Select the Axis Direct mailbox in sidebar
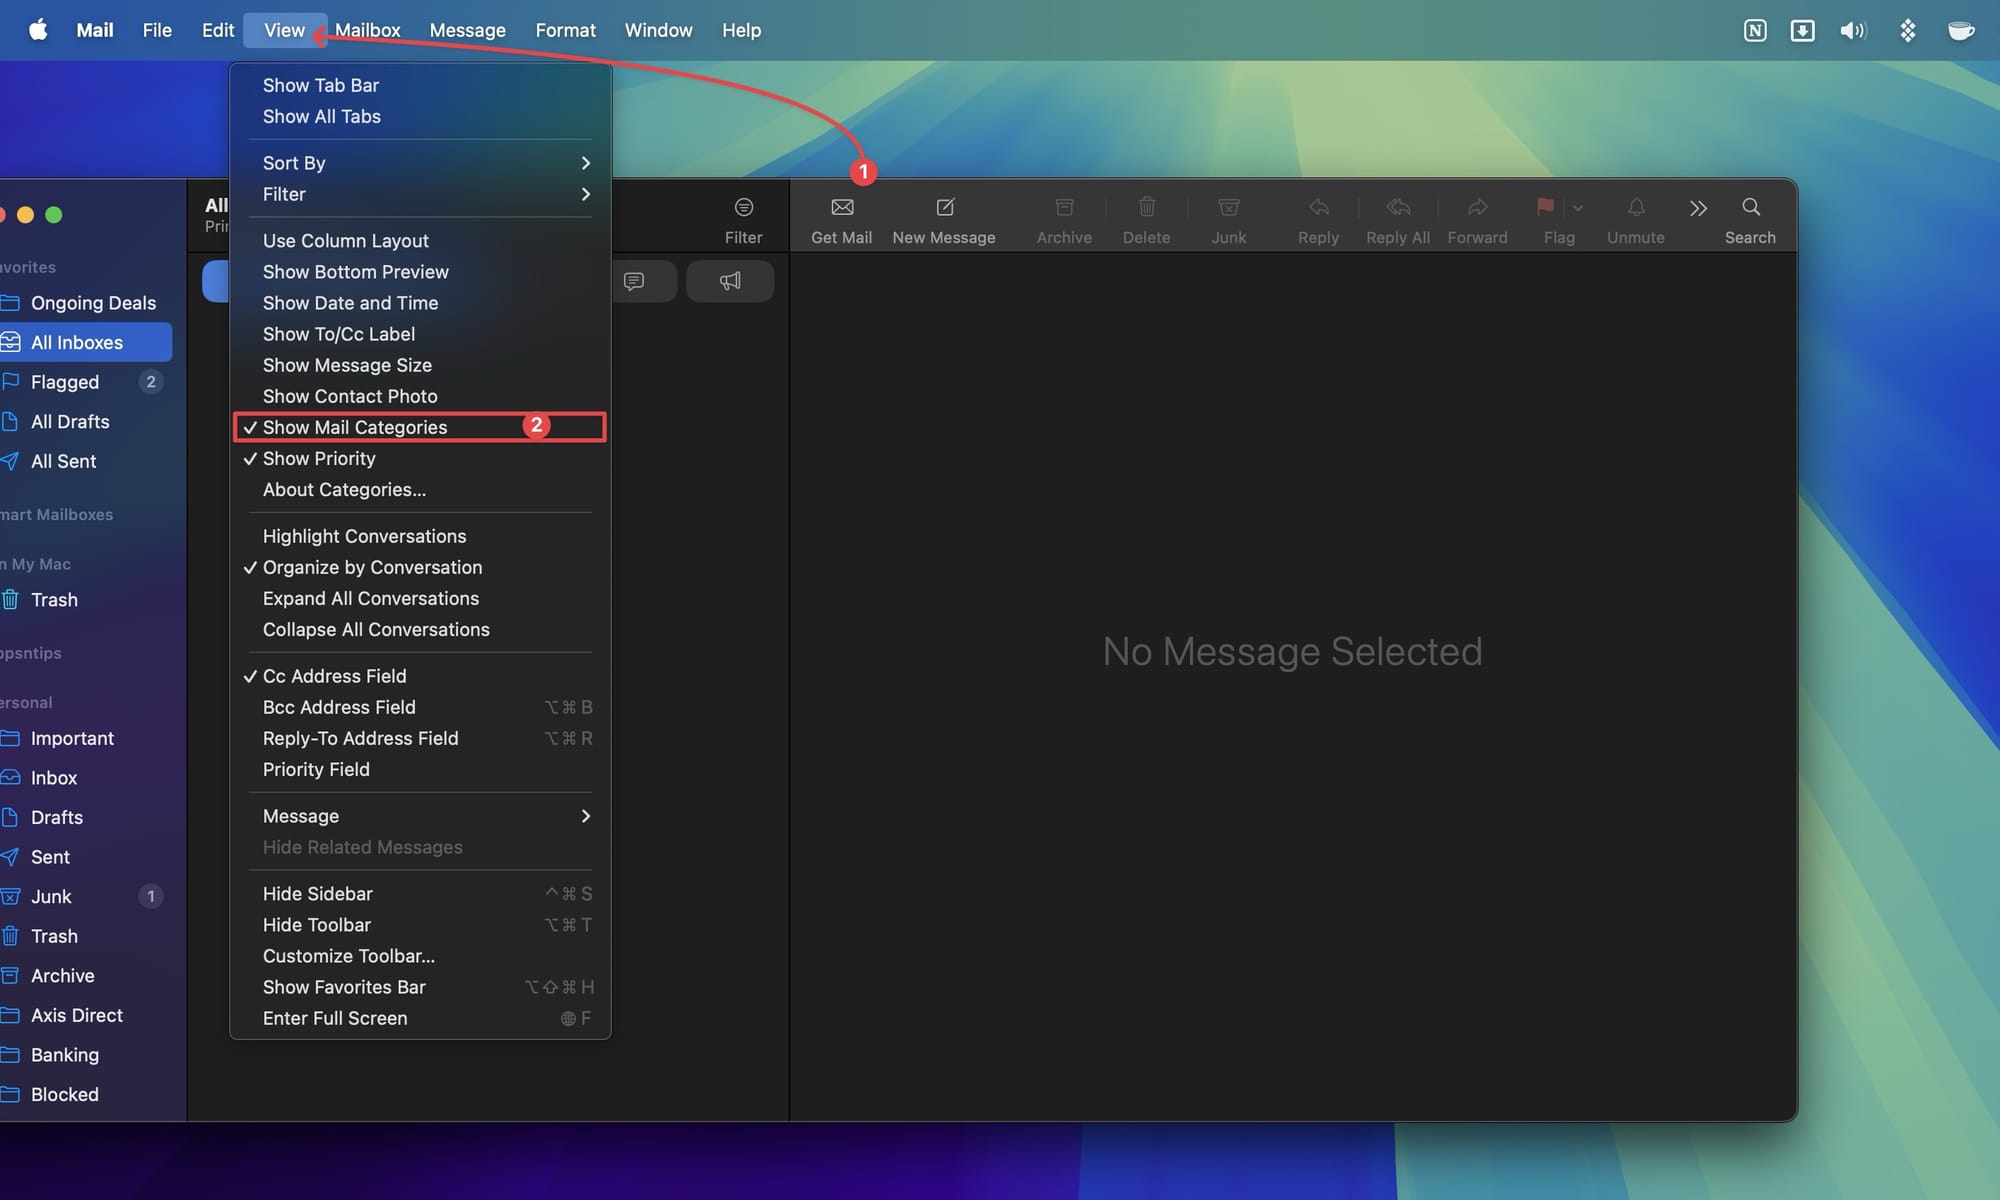 pyautogui.click(x=78, y=1014)
